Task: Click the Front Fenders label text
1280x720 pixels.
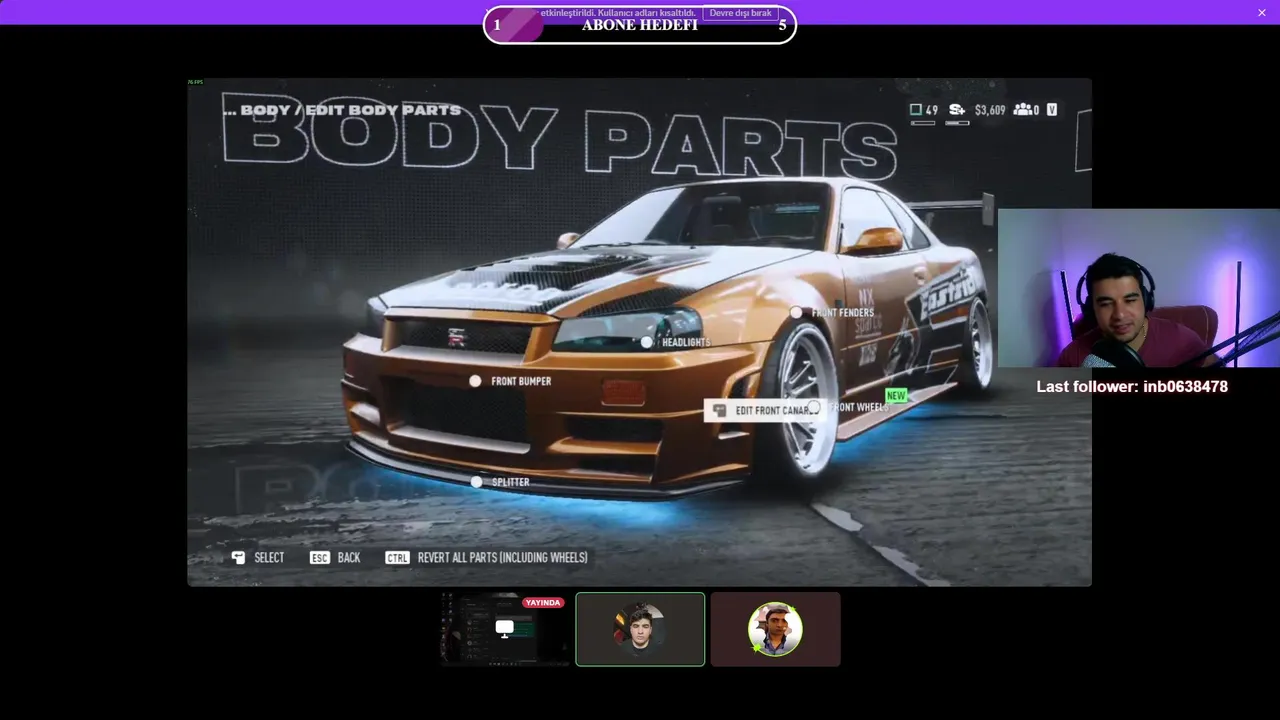Action: click(x=842, y=313)
